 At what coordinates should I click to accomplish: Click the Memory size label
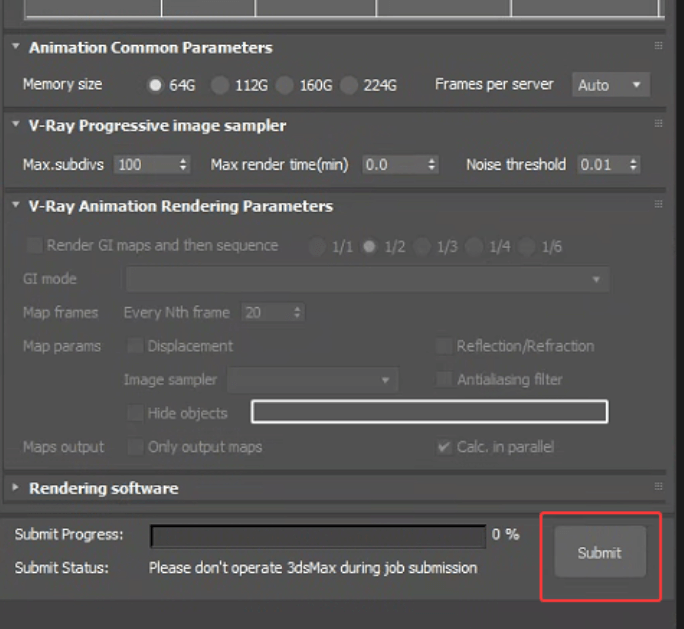62,84
